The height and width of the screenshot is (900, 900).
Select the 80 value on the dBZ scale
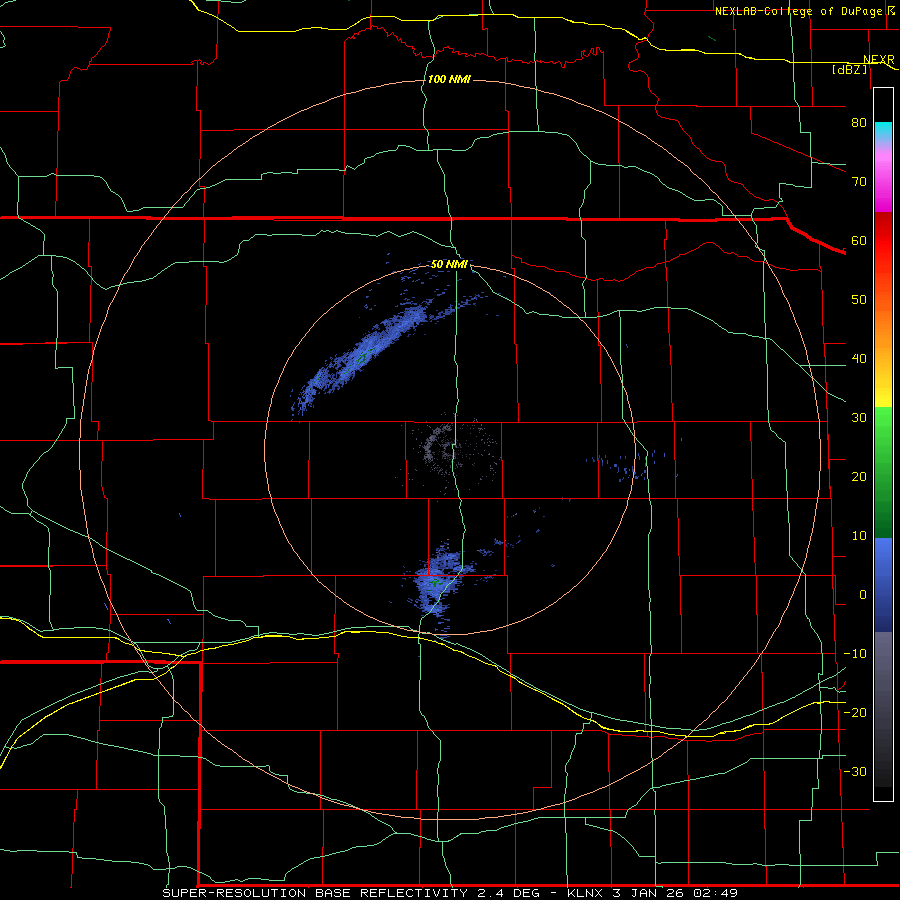[x=859, y=122]
